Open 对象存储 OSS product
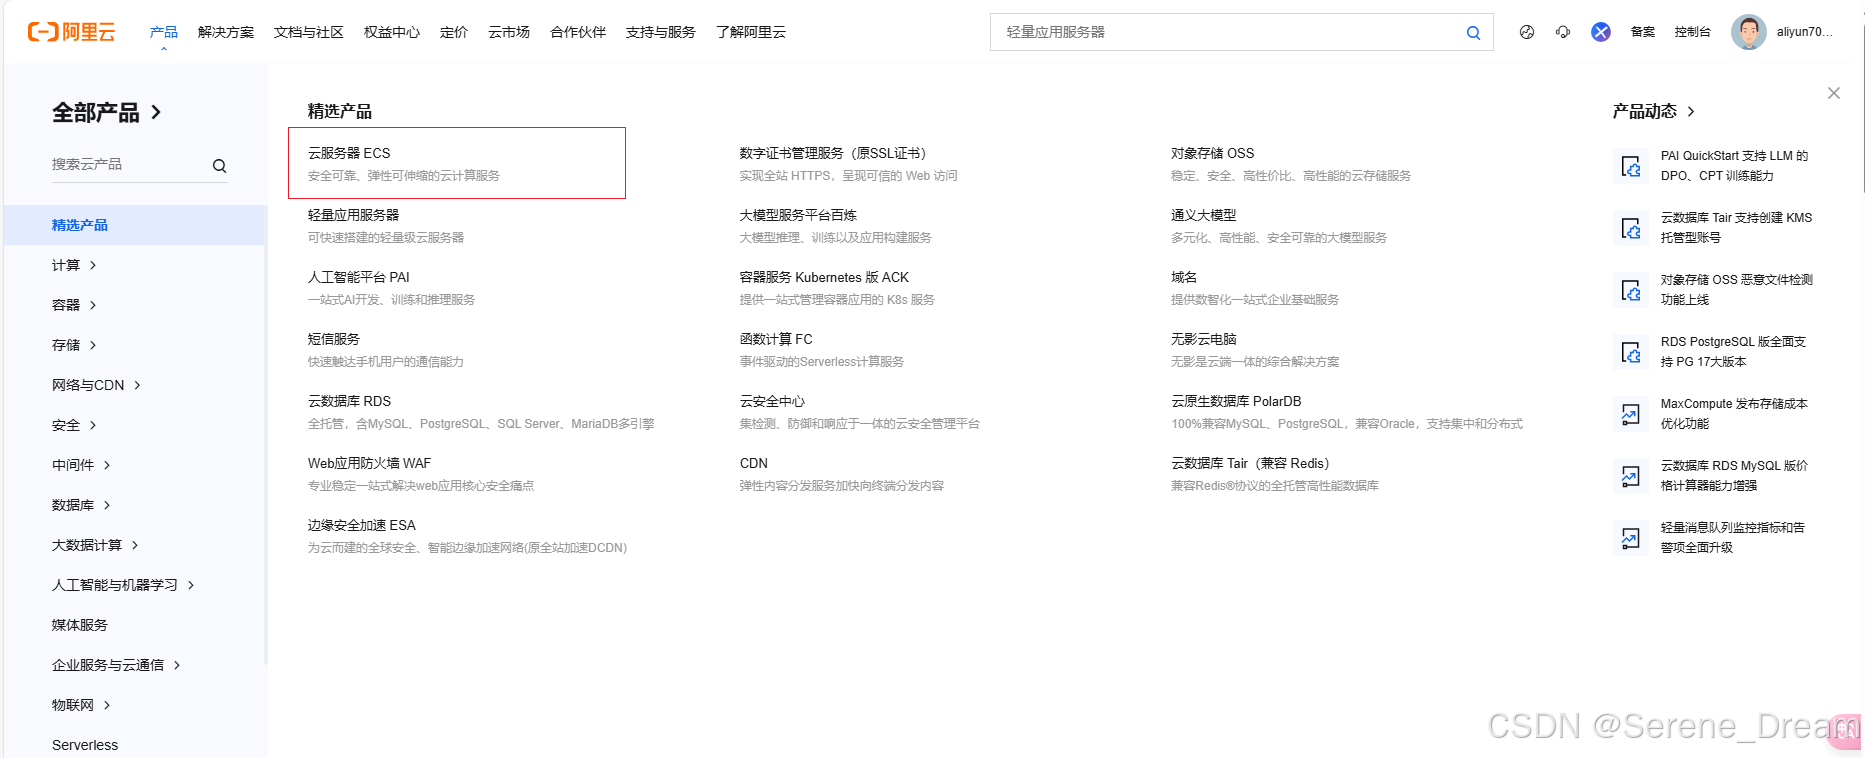Viewport: 1865px width, 758px height. 1212,153
